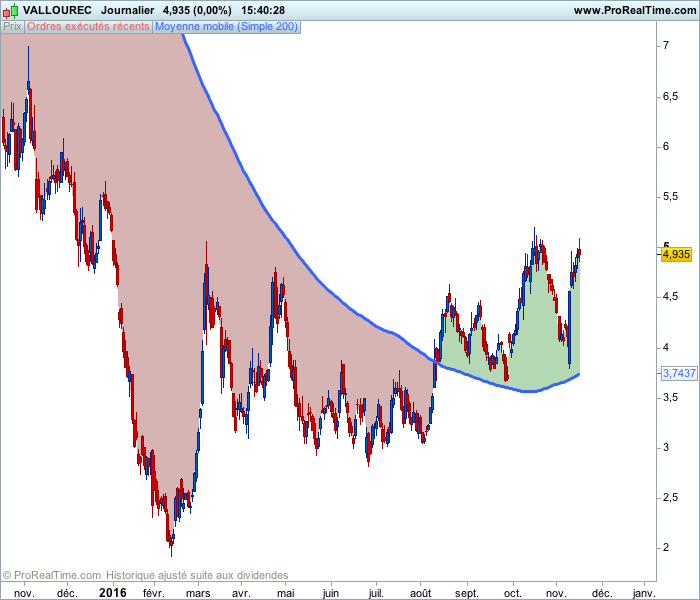Click the 15:40:28 time readout

(263, 10)
